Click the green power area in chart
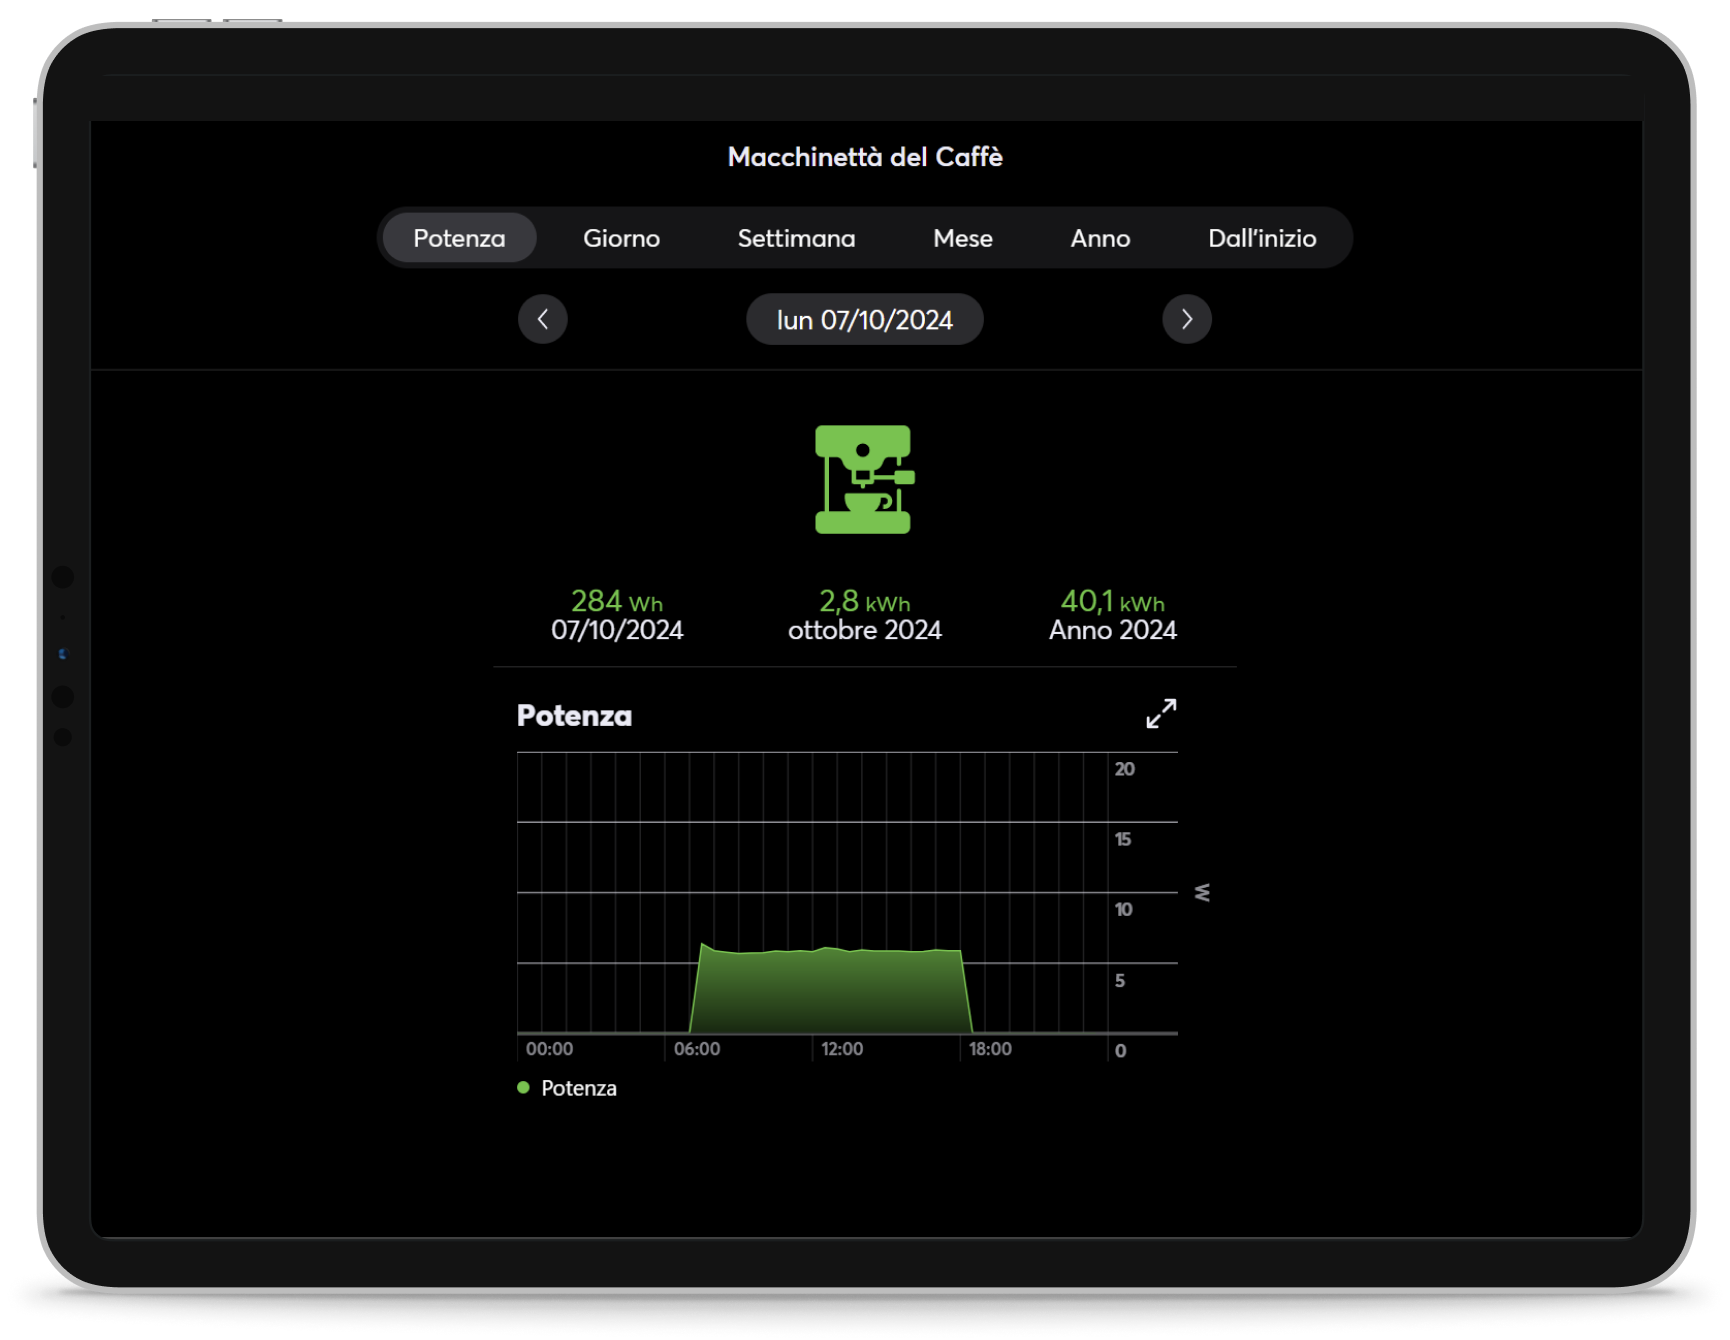Image resolution: width=1730 pixels, height=1340 pixels. (830, 992)
